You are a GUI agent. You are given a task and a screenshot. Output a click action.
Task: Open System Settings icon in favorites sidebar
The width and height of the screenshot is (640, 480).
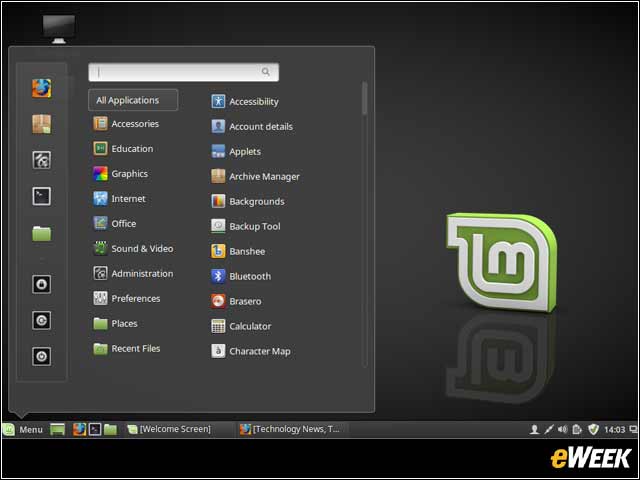pos(42,160)
